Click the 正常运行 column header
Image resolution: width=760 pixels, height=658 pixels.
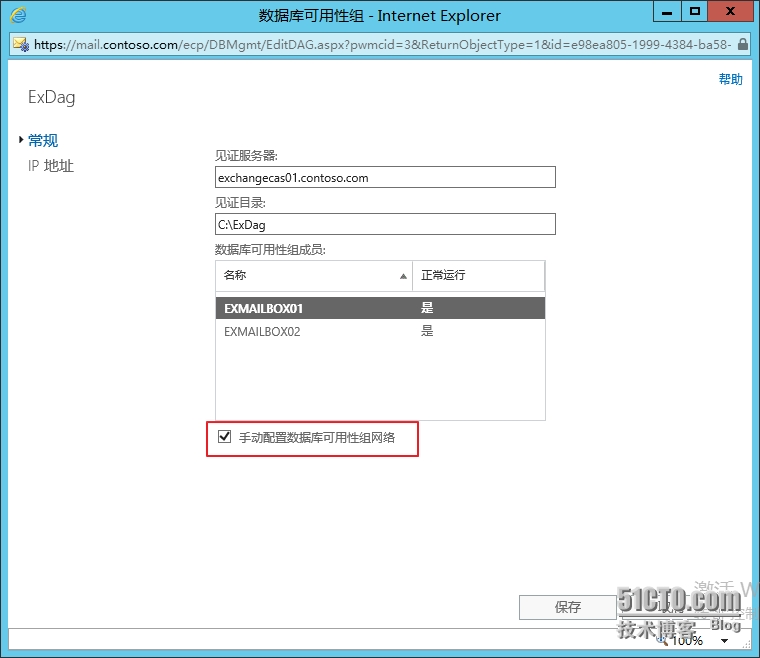(x=477, y=275)
